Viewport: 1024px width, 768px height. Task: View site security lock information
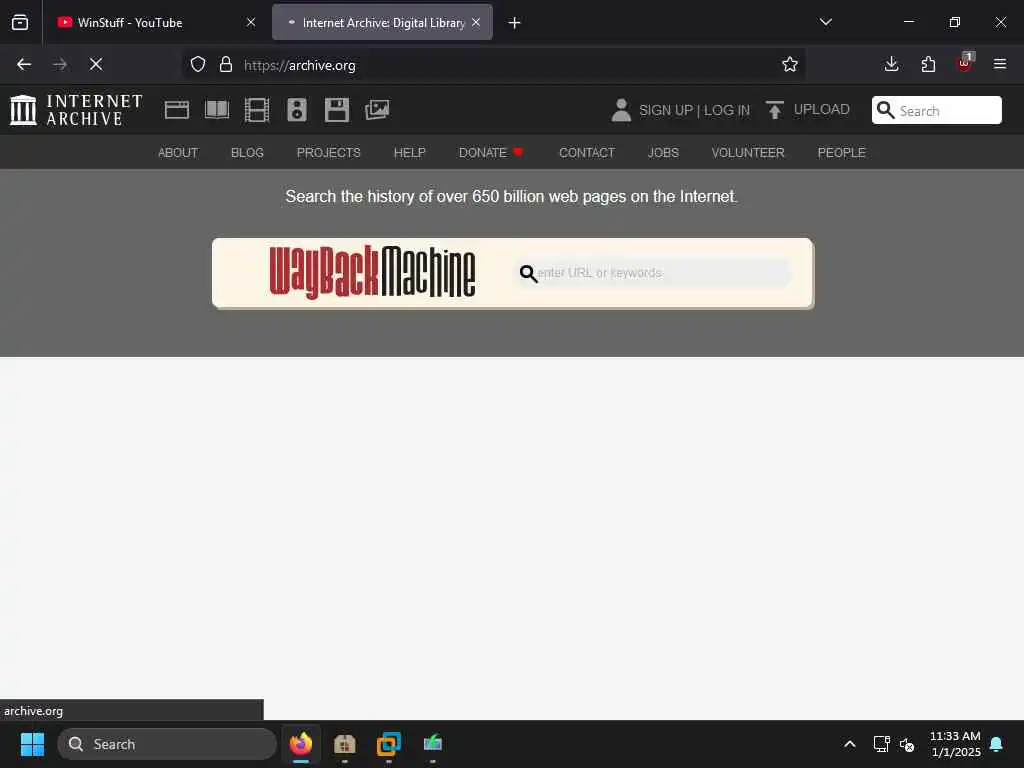click(x=226, y=65)
